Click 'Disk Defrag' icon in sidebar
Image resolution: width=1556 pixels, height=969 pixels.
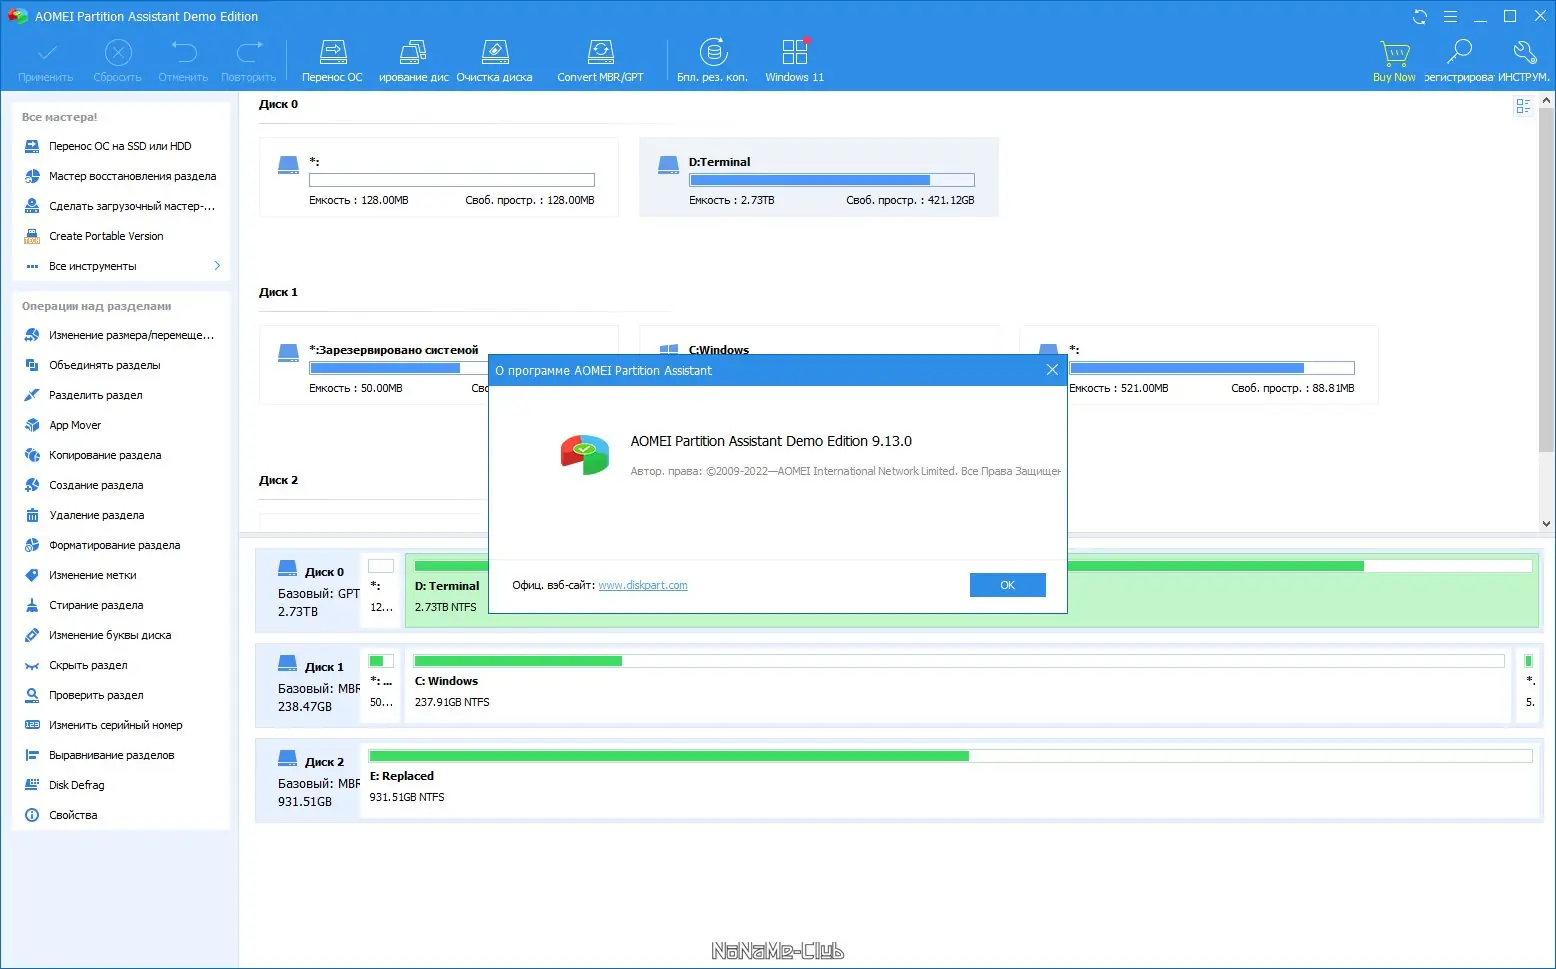click(x=32, y=785)
